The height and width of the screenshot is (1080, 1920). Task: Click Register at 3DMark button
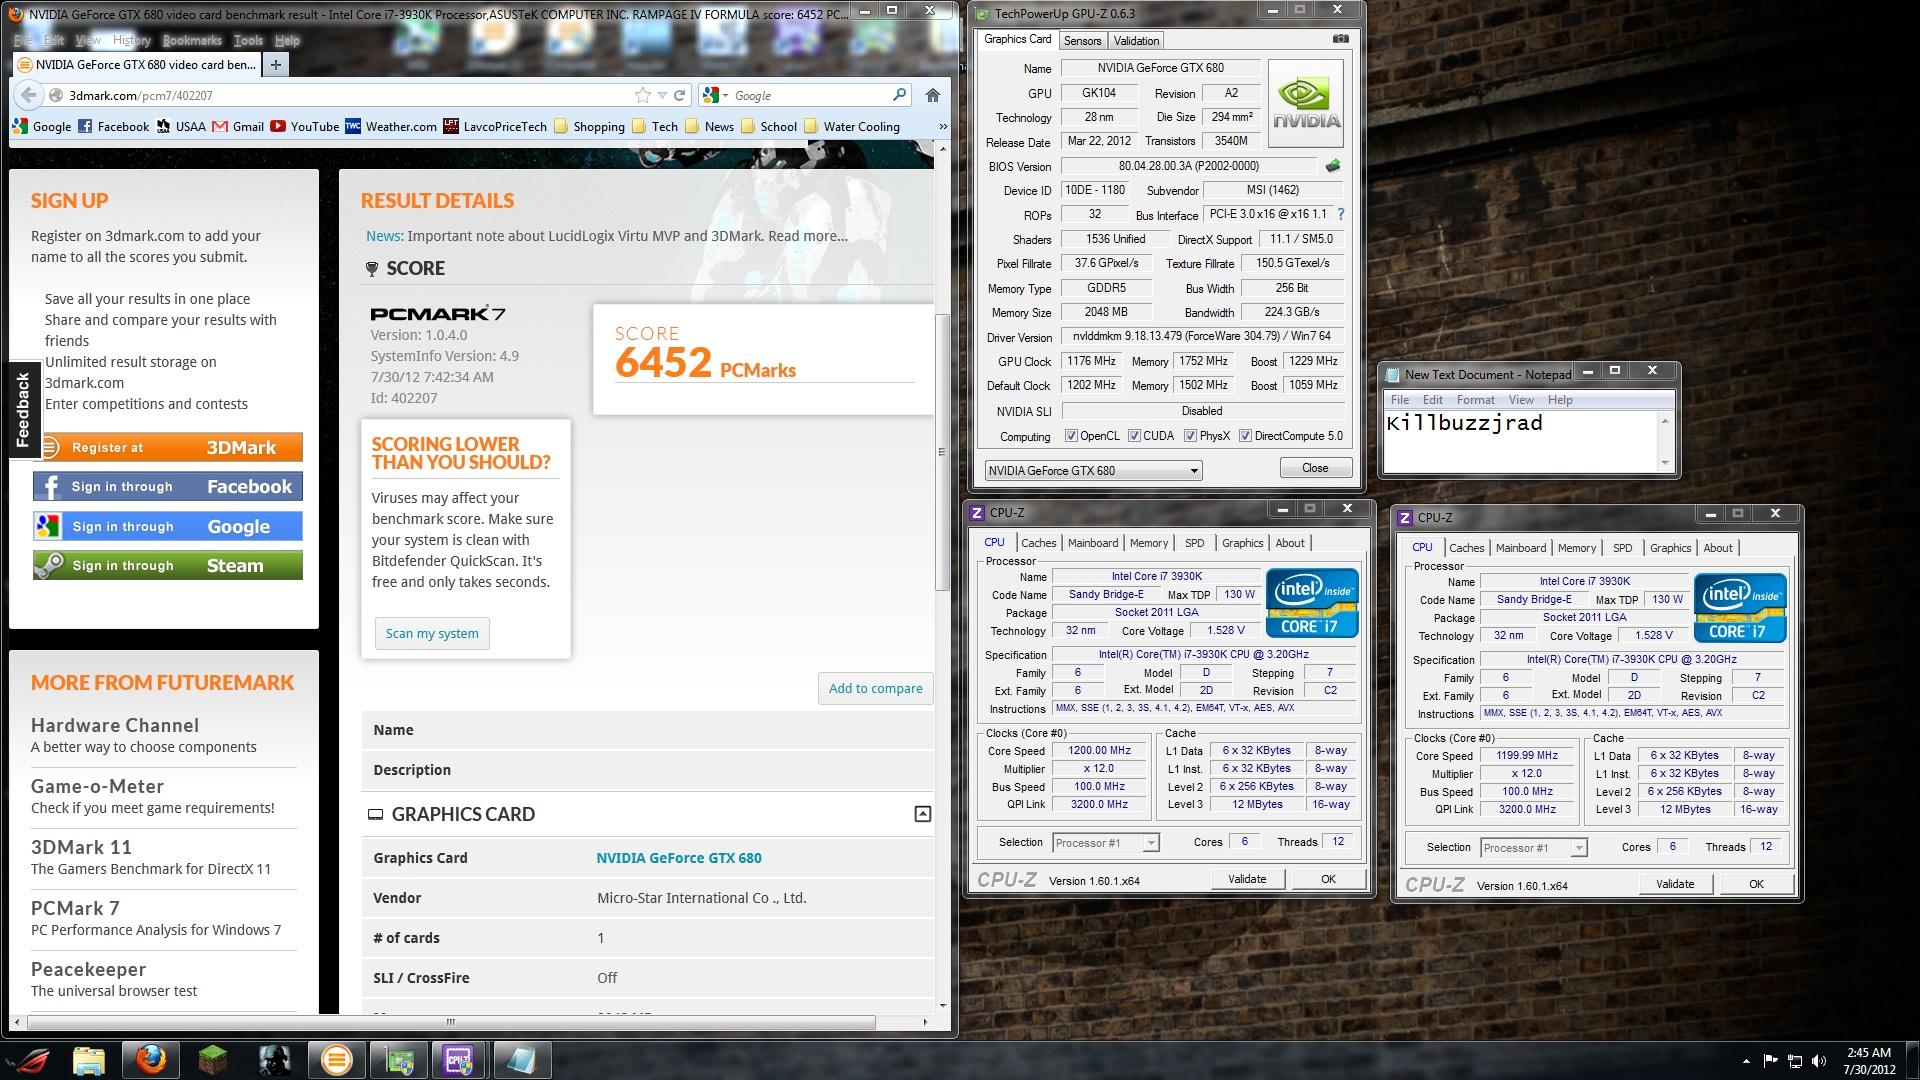click(168, 447)
